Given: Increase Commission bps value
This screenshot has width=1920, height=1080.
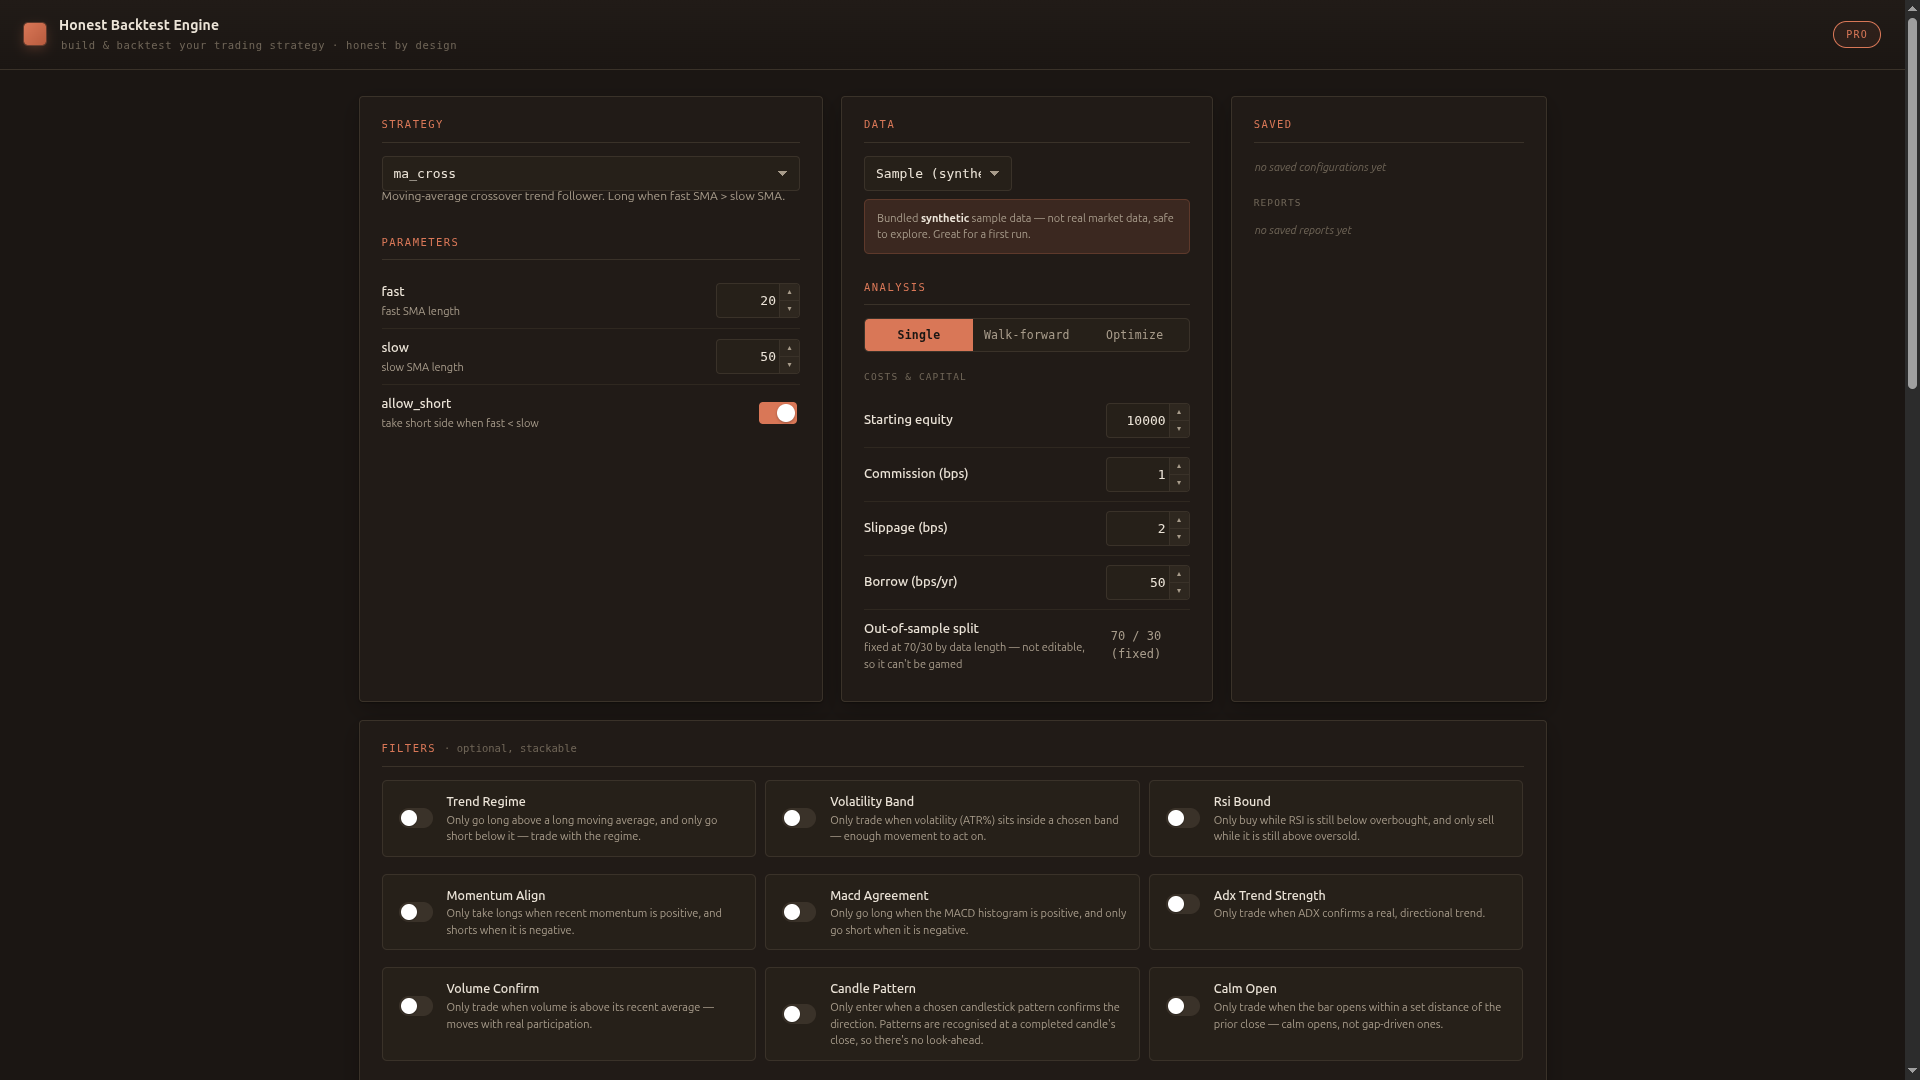Looking at the screenshot, I should (x=1179, y=466).
